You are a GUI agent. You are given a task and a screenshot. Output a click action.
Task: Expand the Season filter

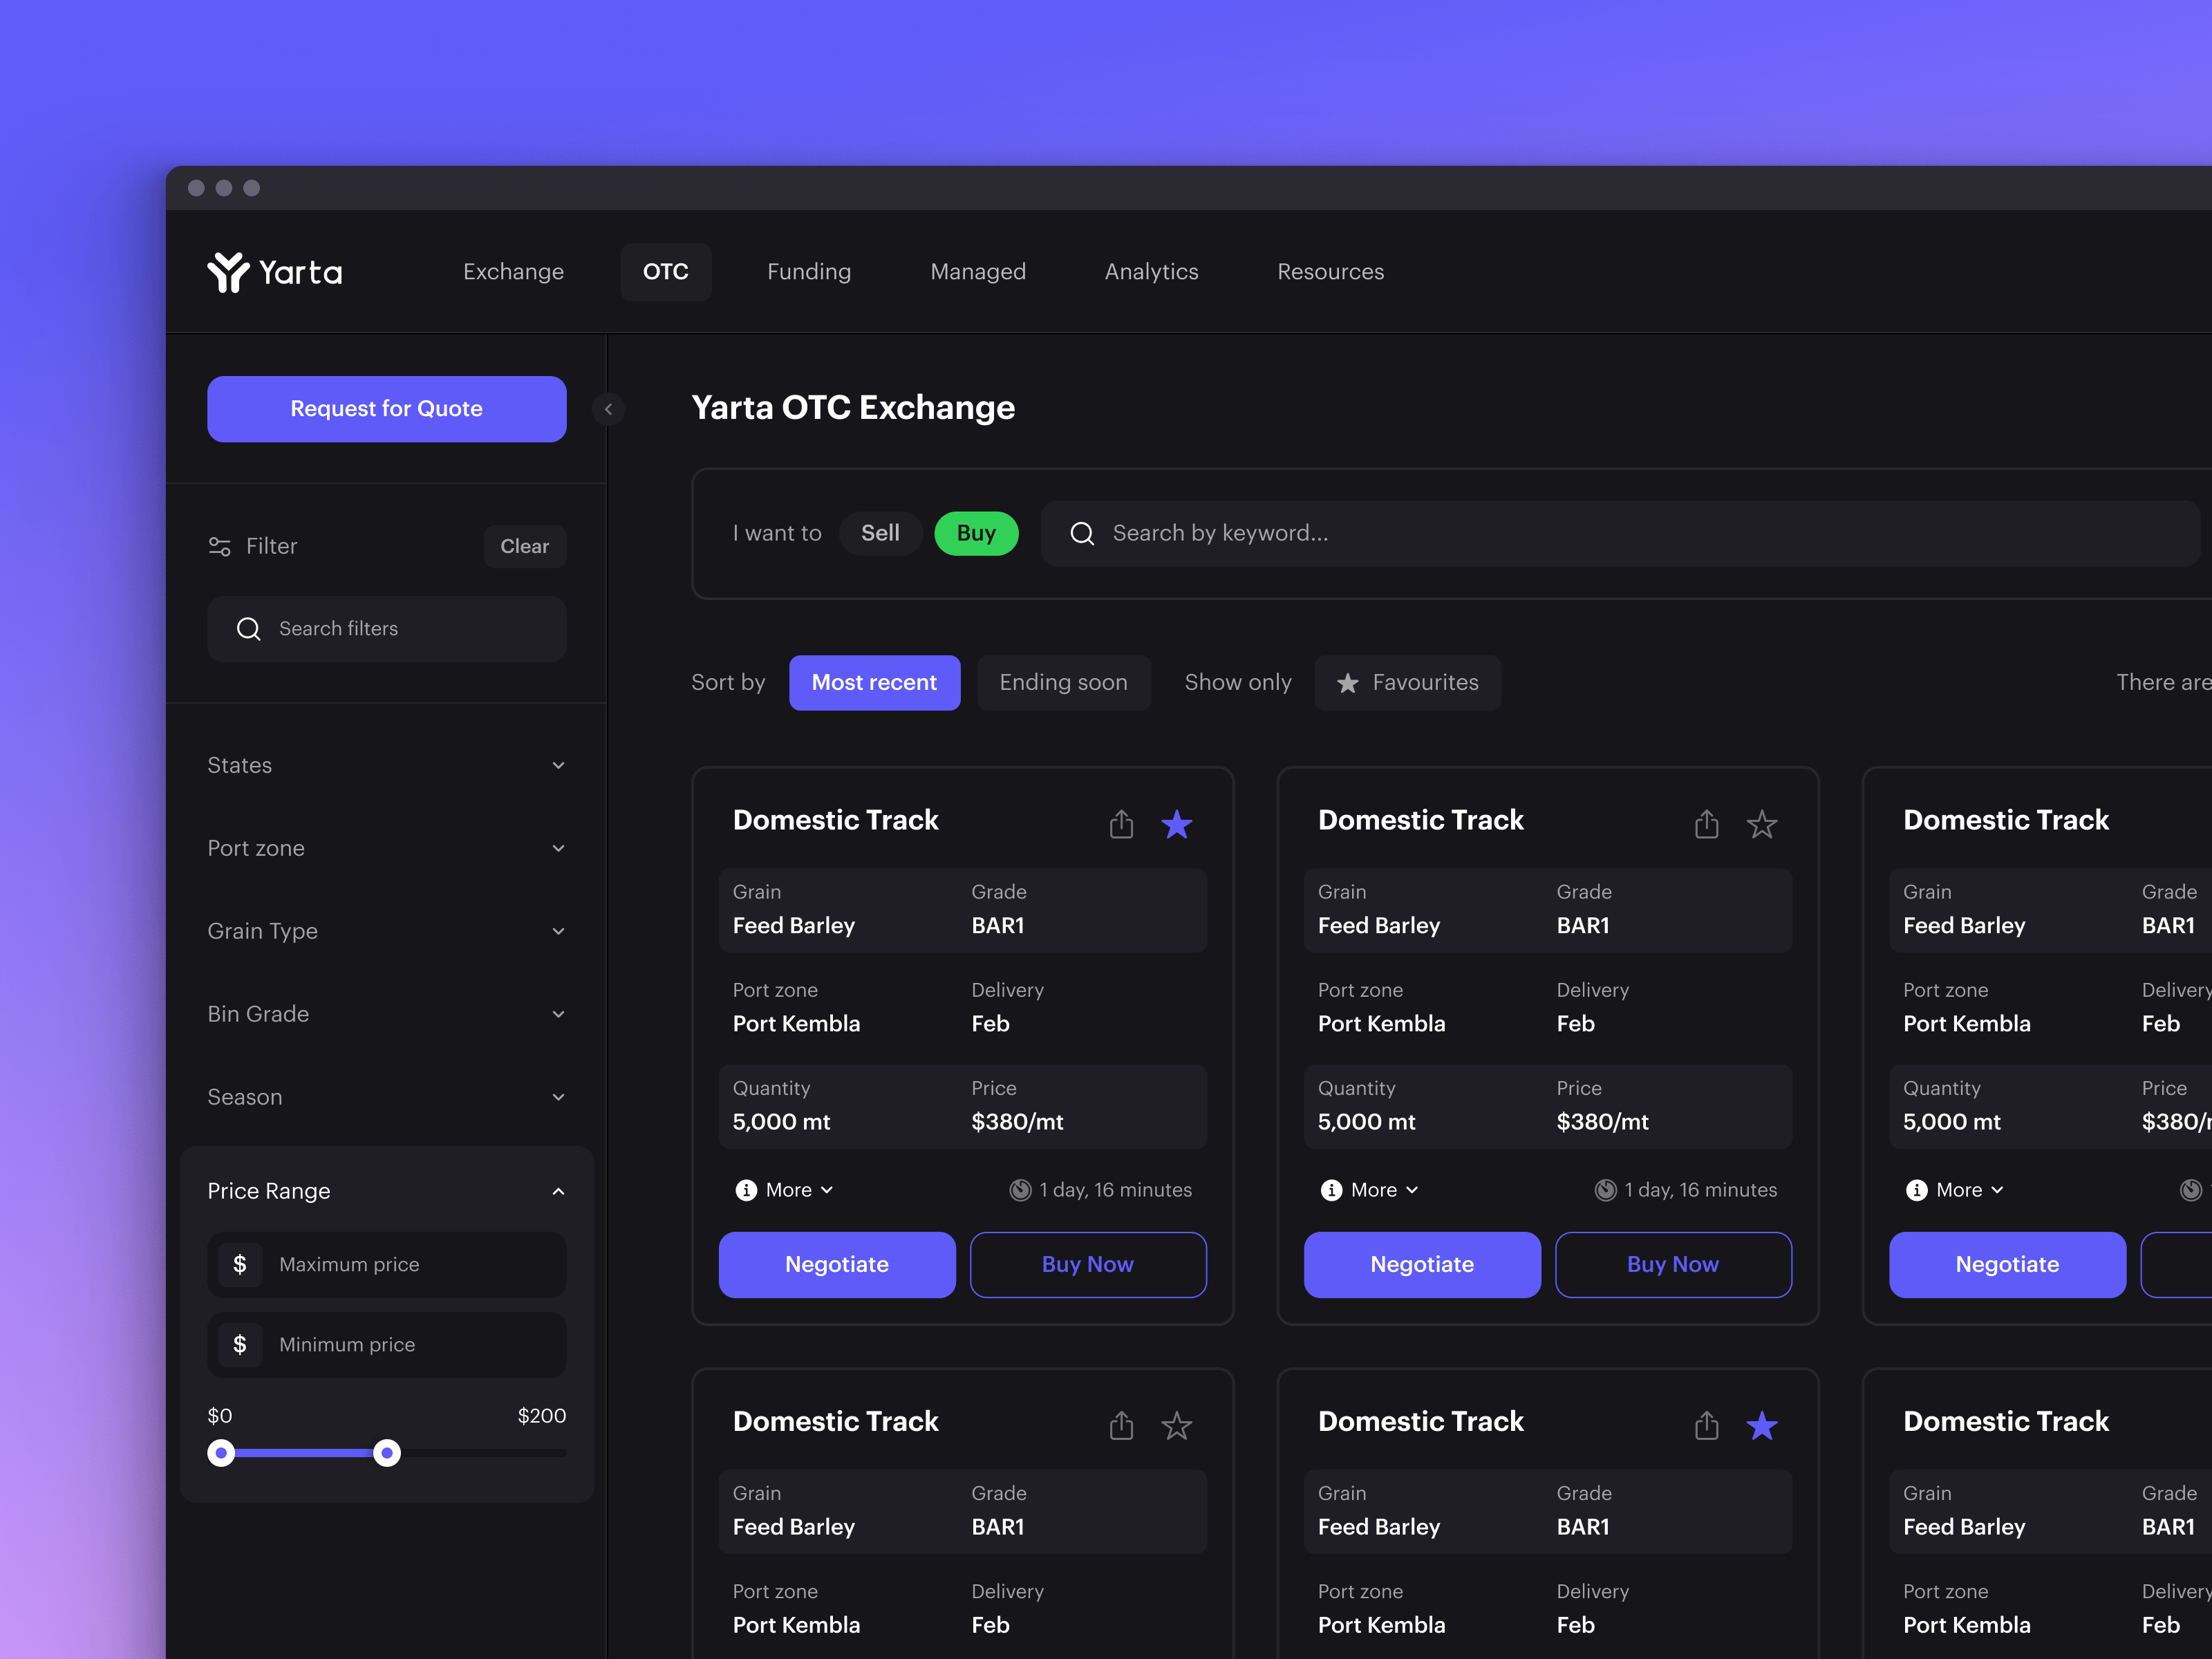(387, 1098)
